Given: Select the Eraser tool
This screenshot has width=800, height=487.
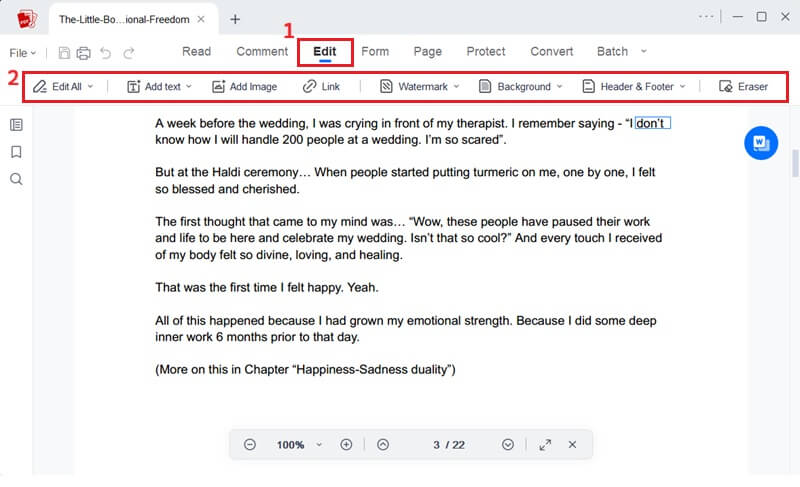Looking at the screenshot, I should pyautogui.click(x=743, y=87).
